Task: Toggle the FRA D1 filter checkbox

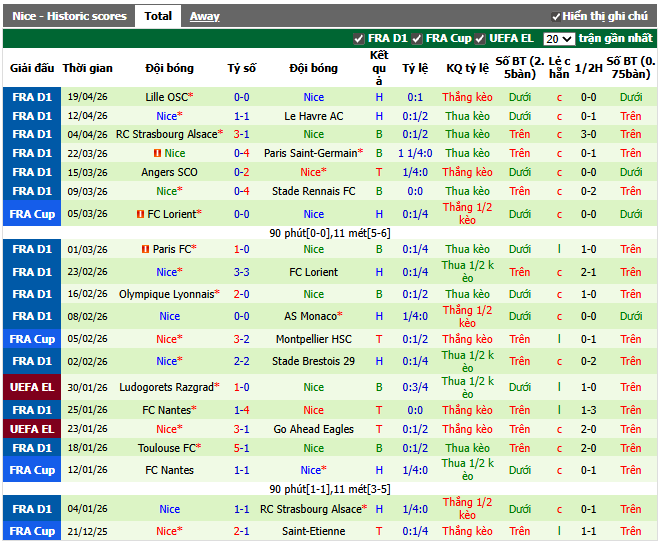Action: [x=359, y=39]
